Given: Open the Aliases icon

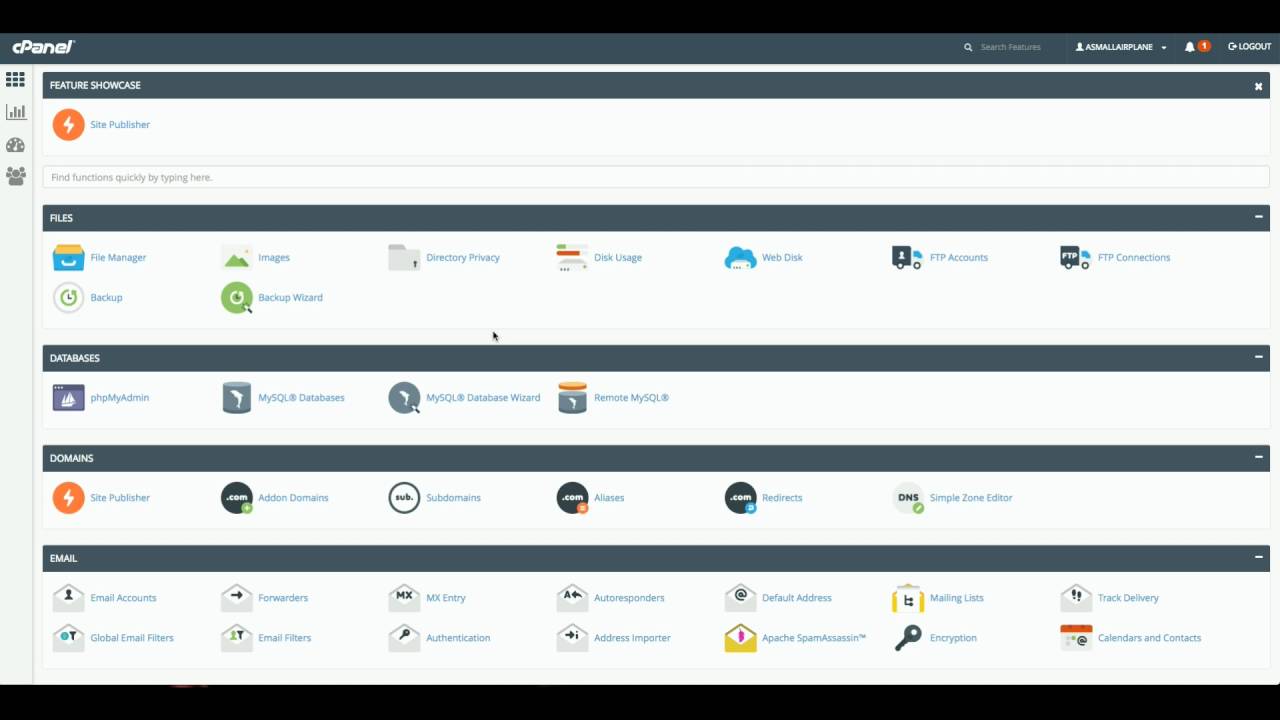Looking at the screenshot, I should (572, 497).
